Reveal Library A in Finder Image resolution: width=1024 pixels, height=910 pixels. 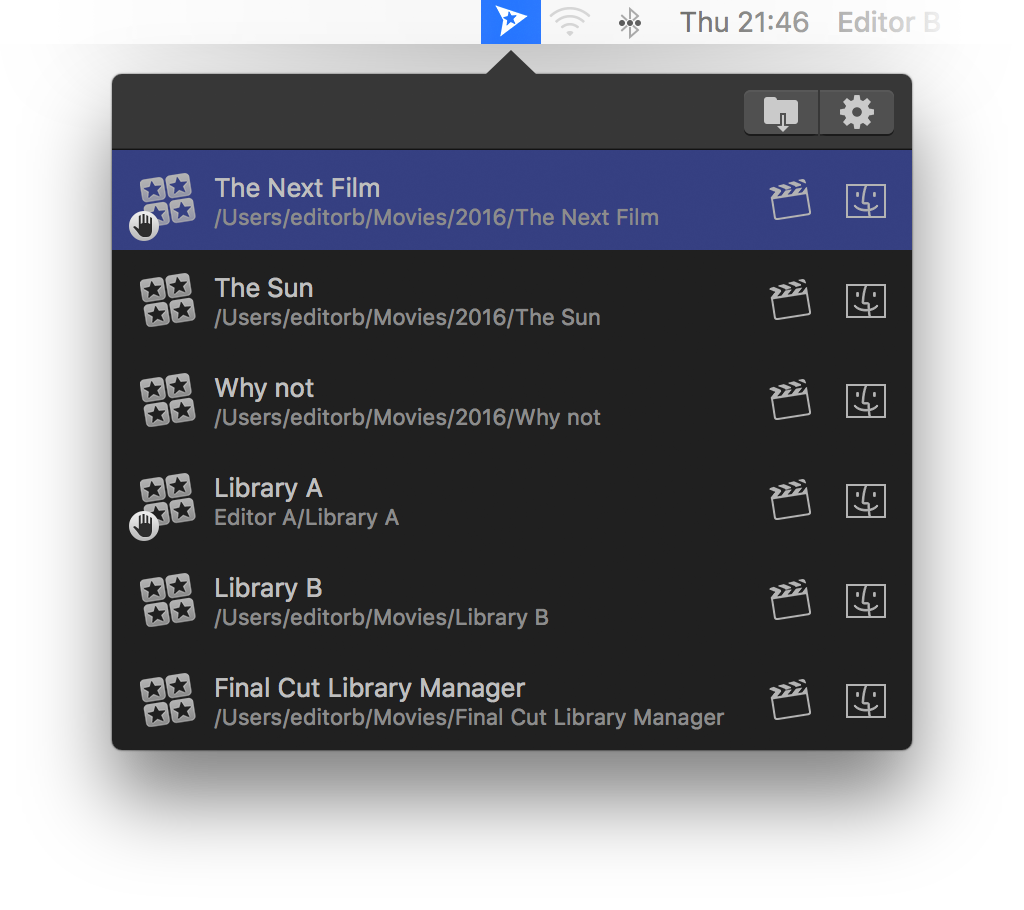pos(866,501)
